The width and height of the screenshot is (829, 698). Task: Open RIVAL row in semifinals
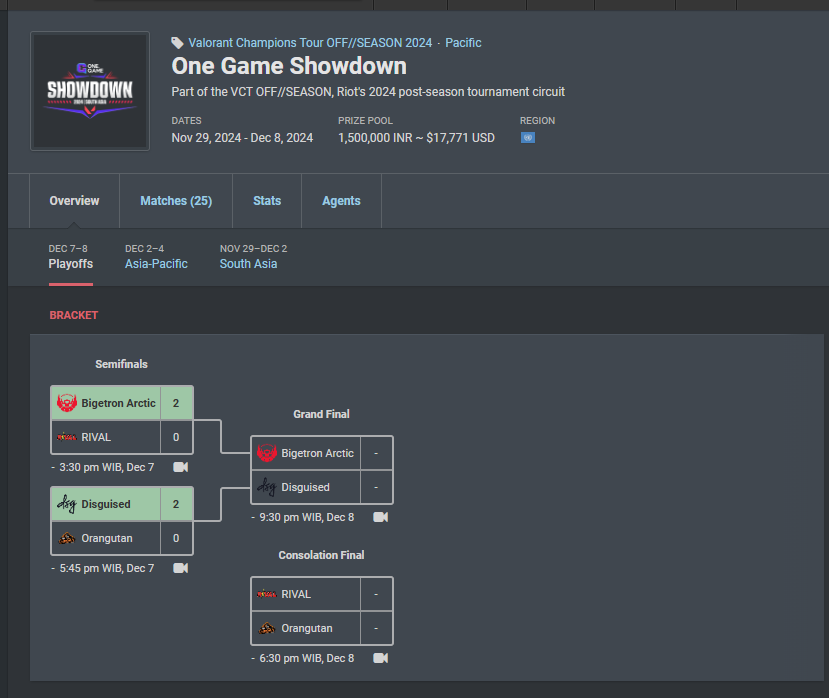(x=122, y=437)
